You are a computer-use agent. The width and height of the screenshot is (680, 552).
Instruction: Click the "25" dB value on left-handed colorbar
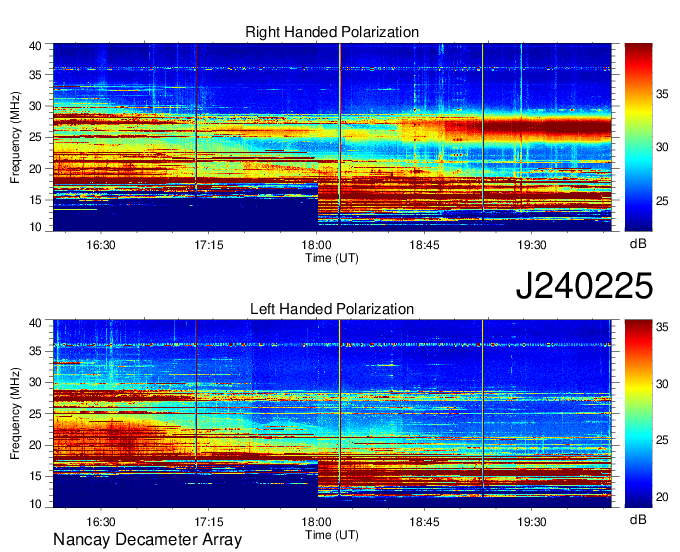pyautogui.click(x=662, y=440)
